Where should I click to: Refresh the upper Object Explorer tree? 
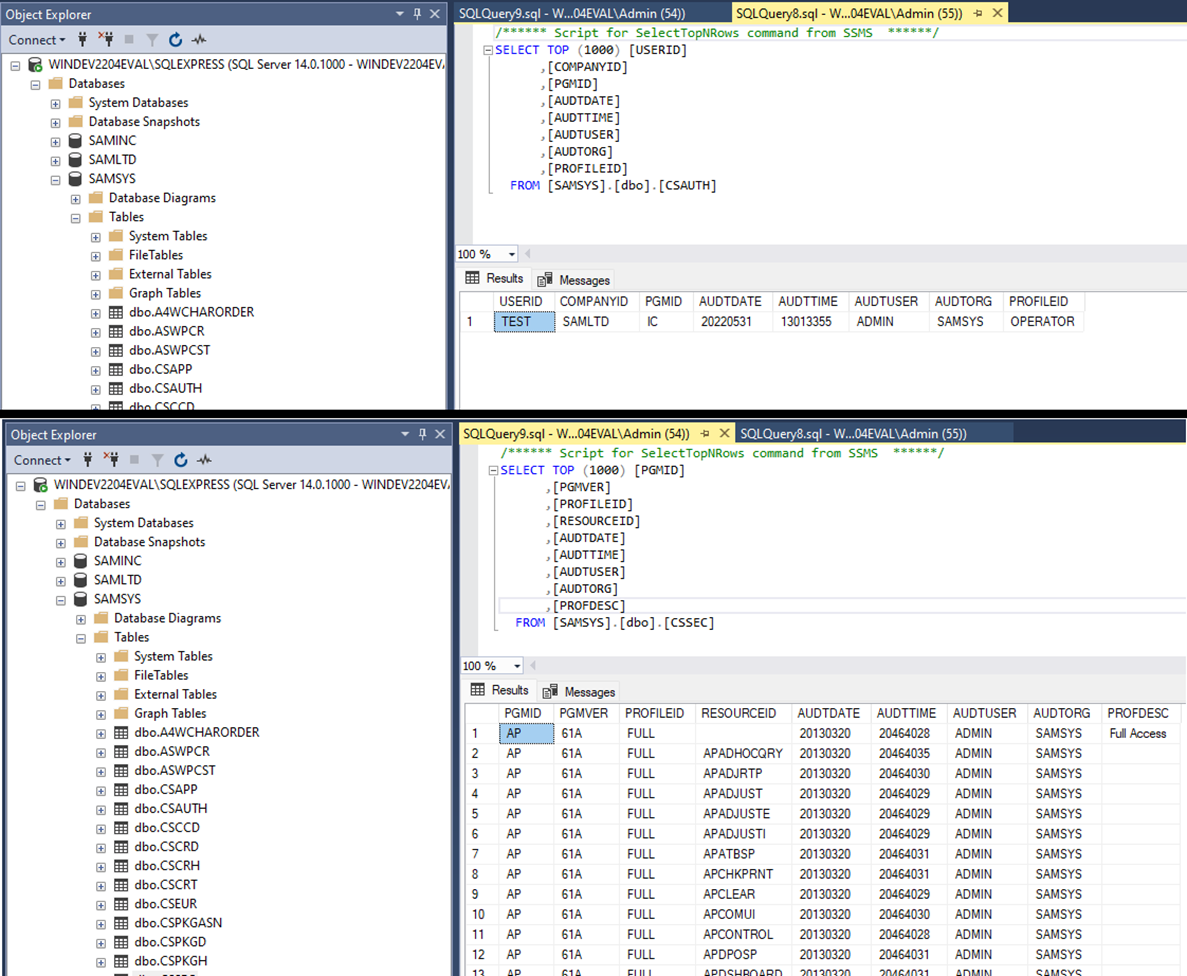(175, 40)
